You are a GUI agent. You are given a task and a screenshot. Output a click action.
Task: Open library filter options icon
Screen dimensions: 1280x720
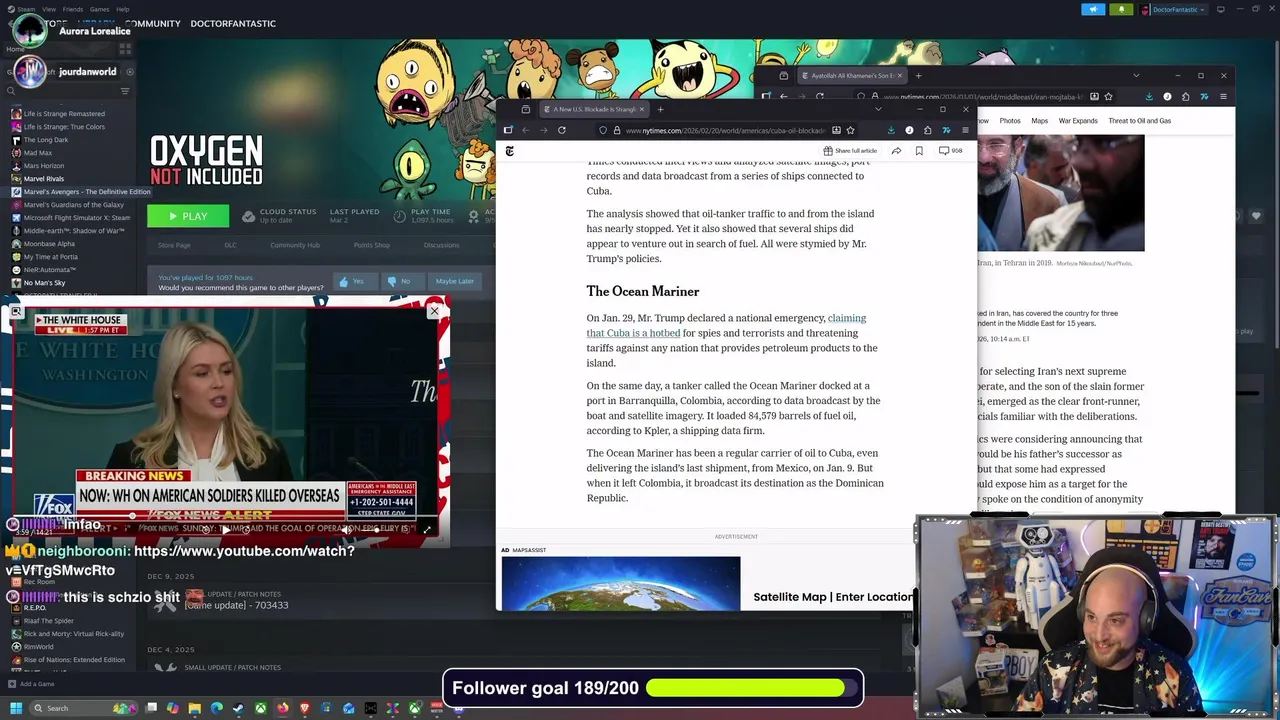click(x=125, y=91)
